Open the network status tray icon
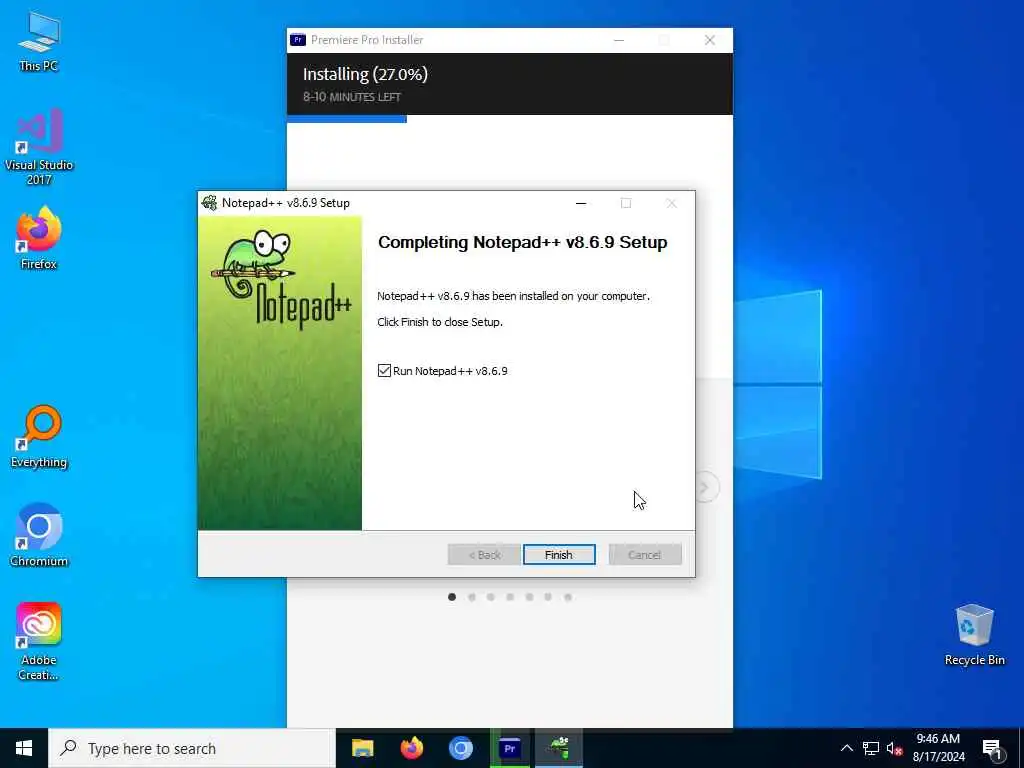Screen dimensions: 1024x768 coord(871,748)
